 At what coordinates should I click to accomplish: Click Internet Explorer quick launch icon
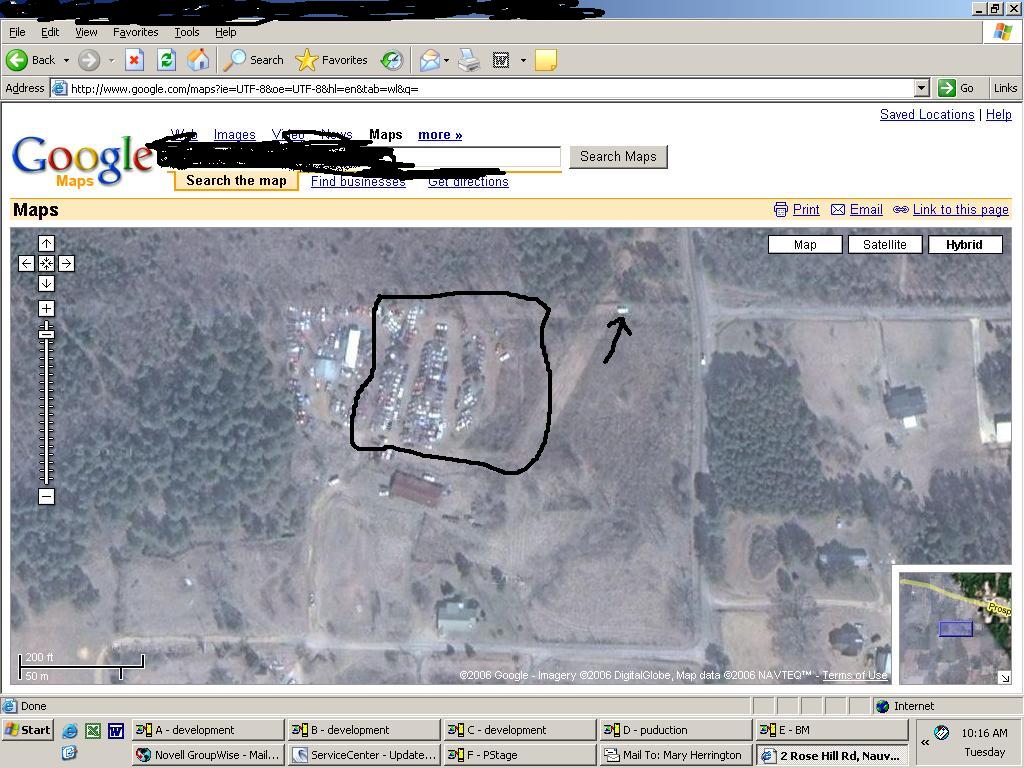(69, 731)
